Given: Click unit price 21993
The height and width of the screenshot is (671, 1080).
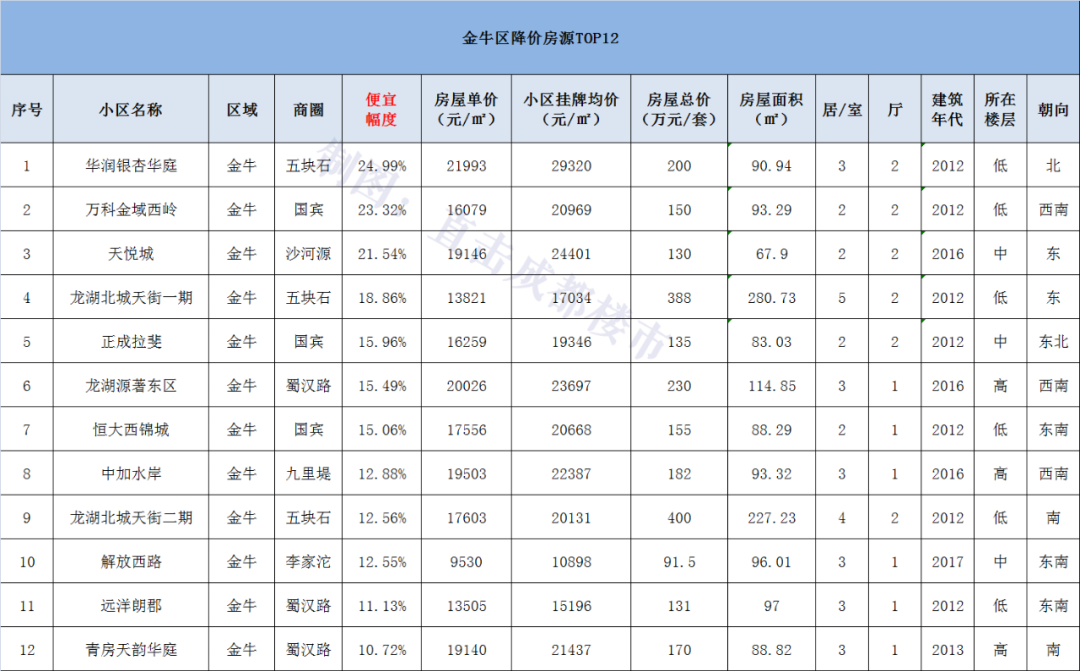Looking at the screenshot, I should pyautogui.click(x=466, y=166).
